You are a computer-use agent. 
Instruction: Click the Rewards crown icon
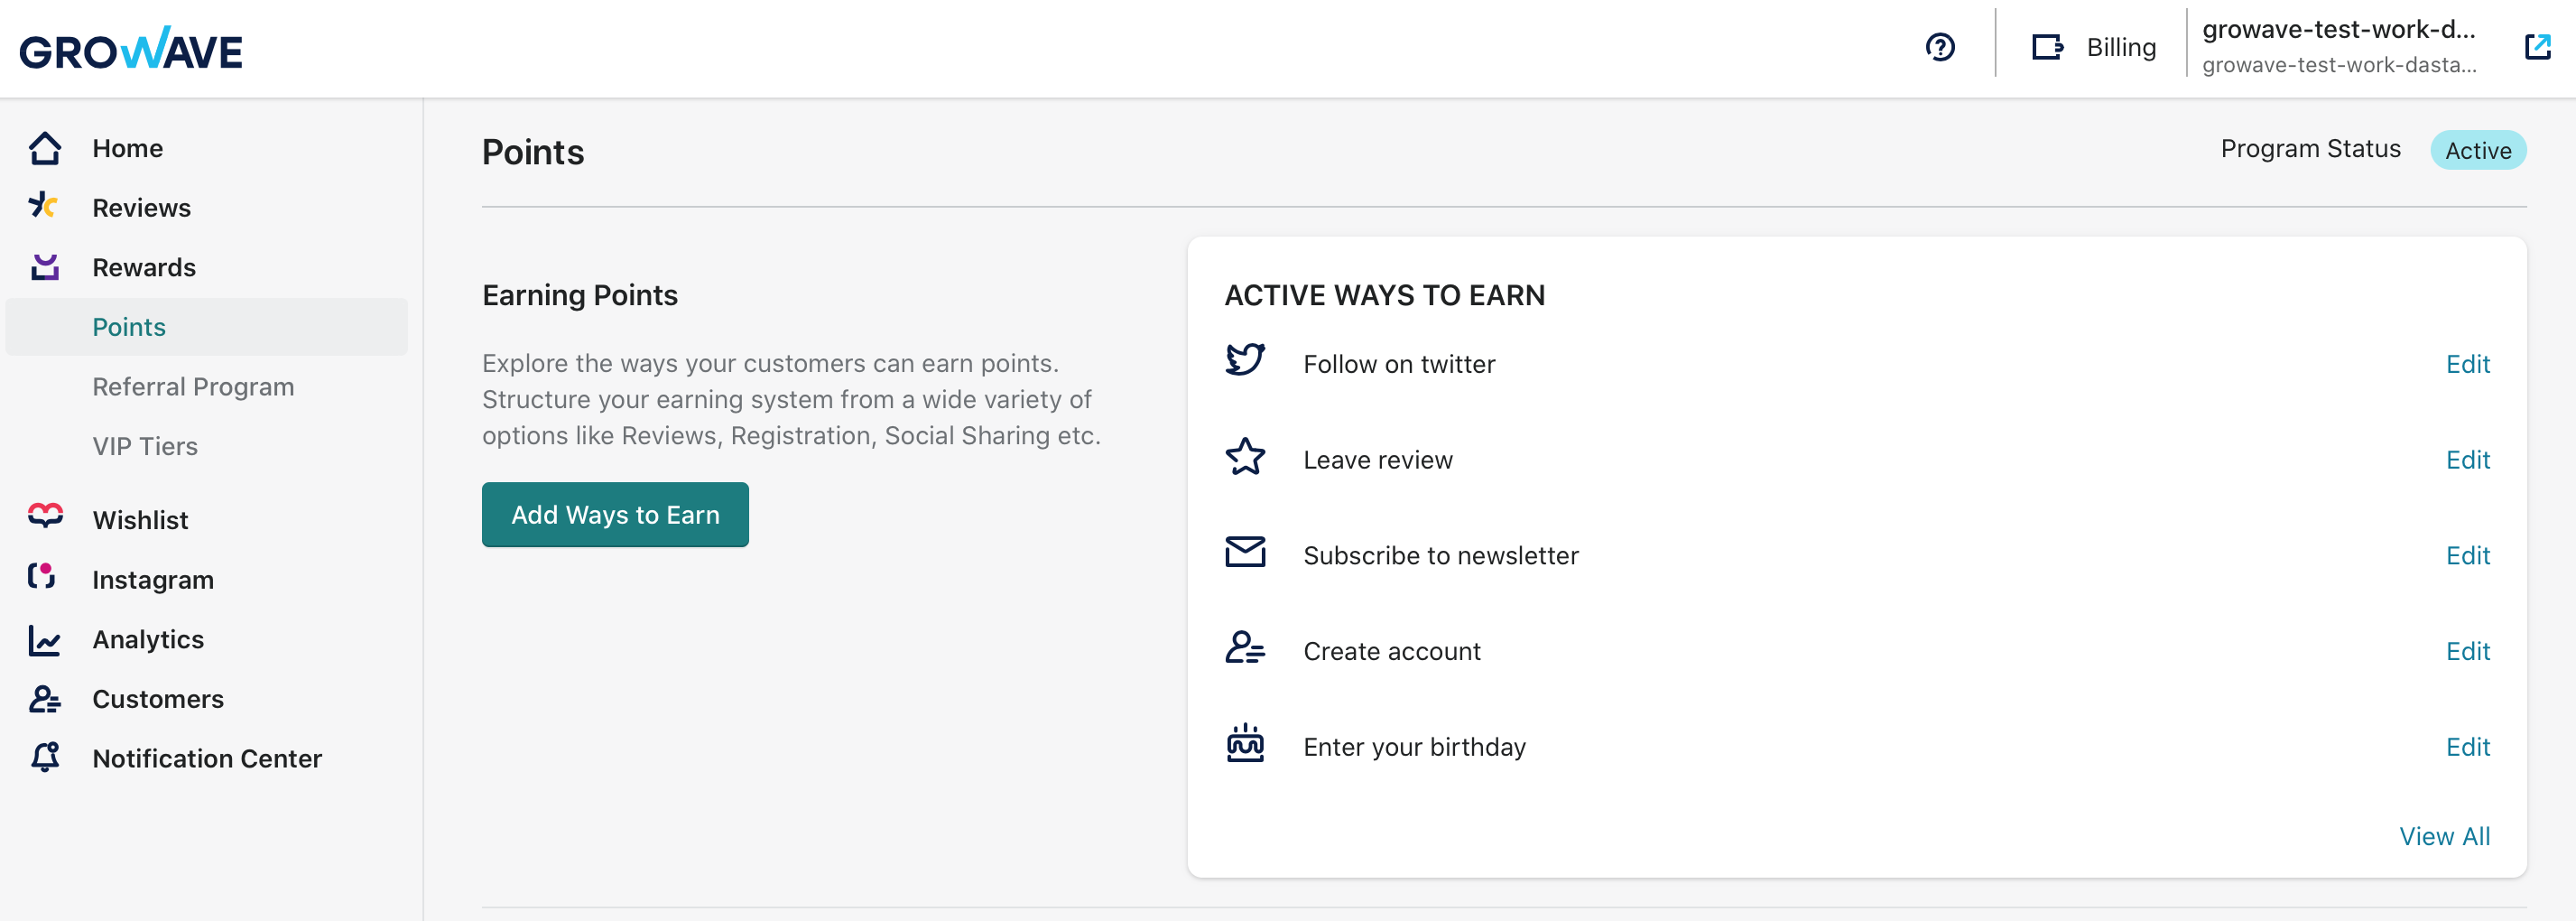pos(45,267)
